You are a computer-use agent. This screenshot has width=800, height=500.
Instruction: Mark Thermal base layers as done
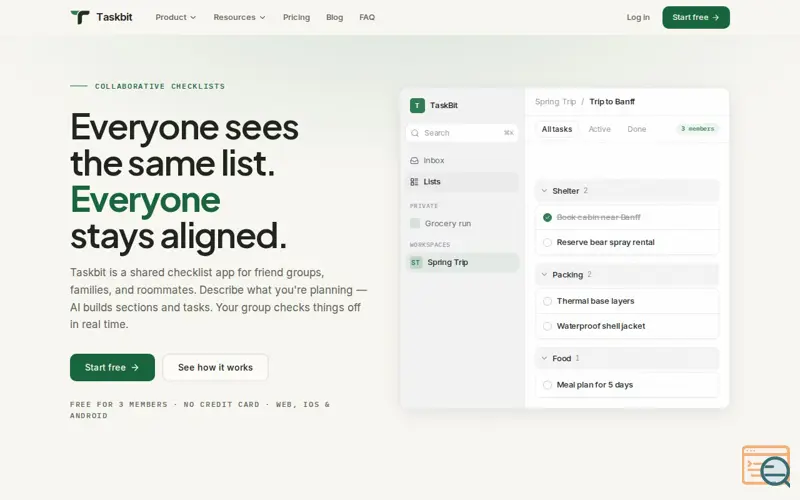tap(547, 301)
